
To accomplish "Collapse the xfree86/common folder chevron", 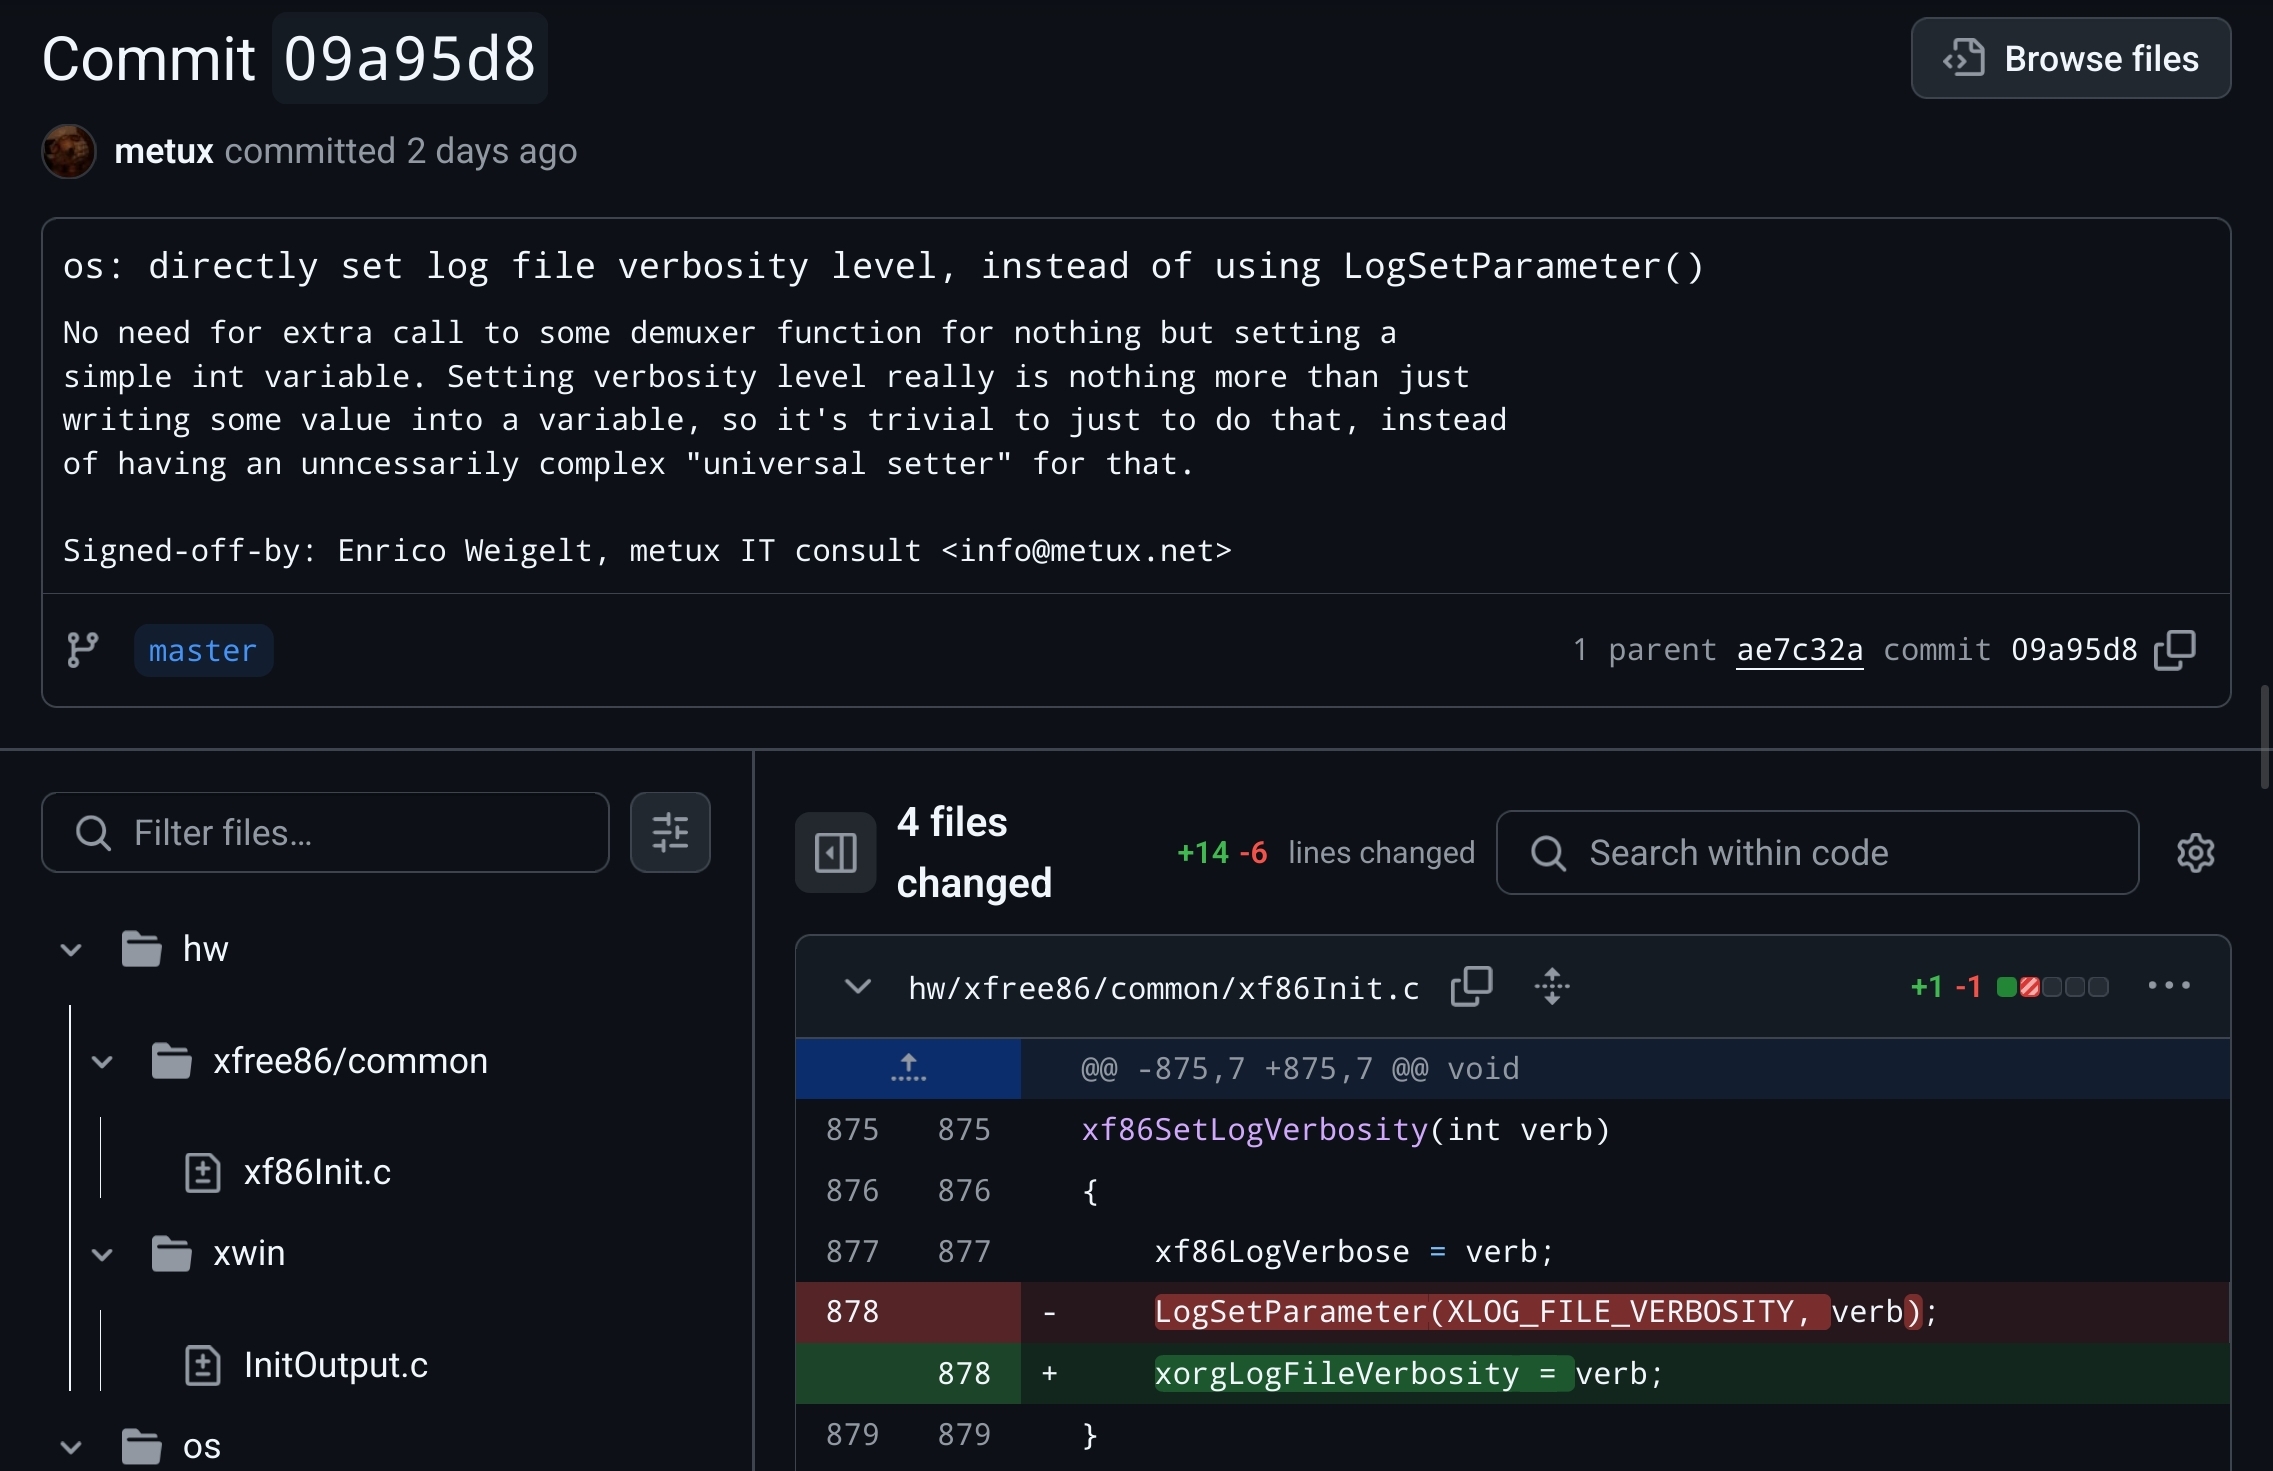I will pos(102,1061).
